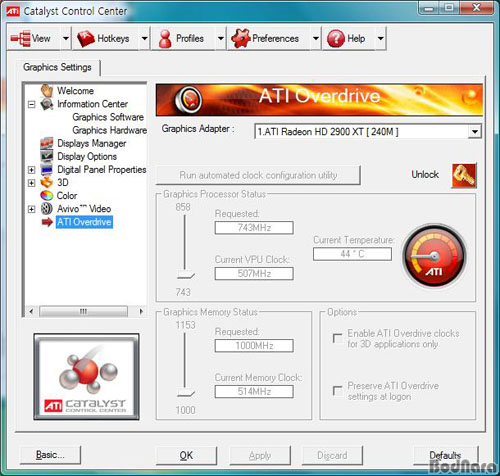Click the Current VPU Clock 507MHz field
The width and height of the screenshot is (500, 476).
[254, 274]
